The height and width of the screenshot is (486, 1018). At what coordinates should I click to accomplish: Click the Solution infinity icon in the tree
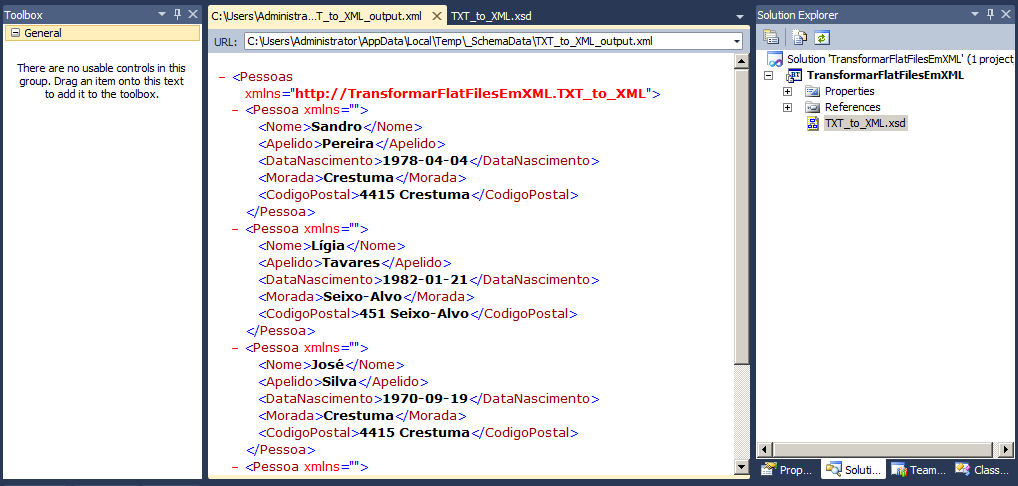[775, 59]
